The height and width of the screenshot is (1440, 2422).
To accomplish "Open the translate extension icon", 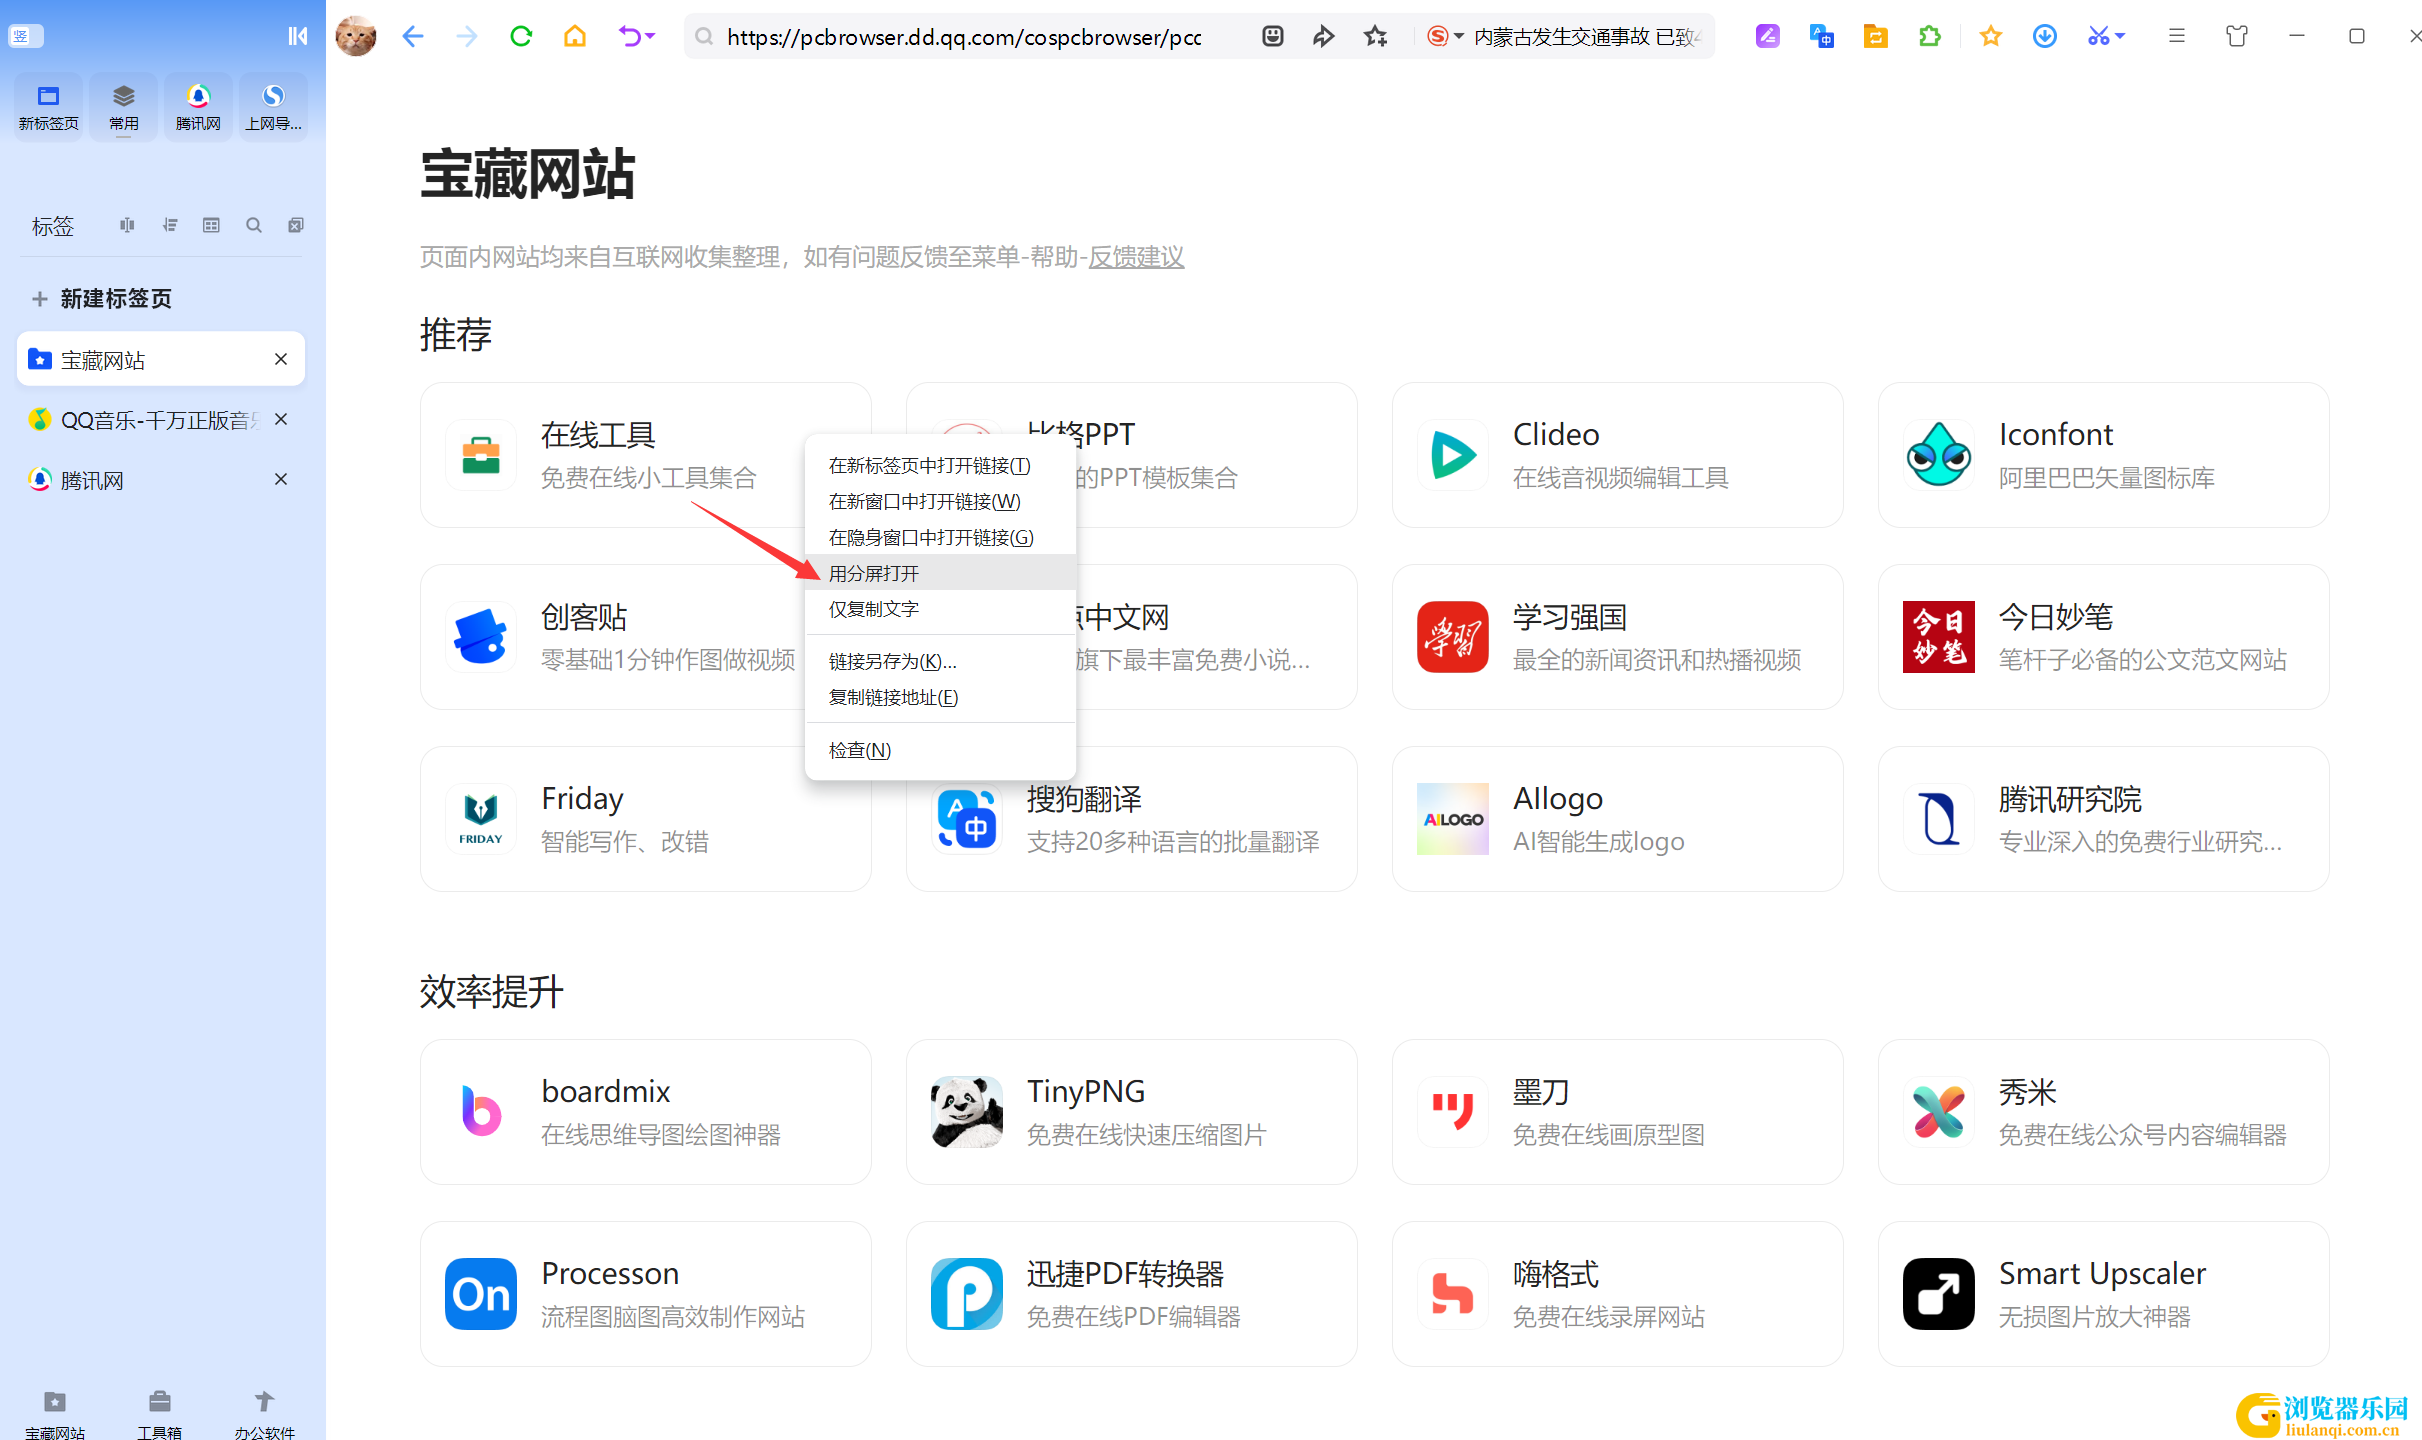I will 1821,36.
